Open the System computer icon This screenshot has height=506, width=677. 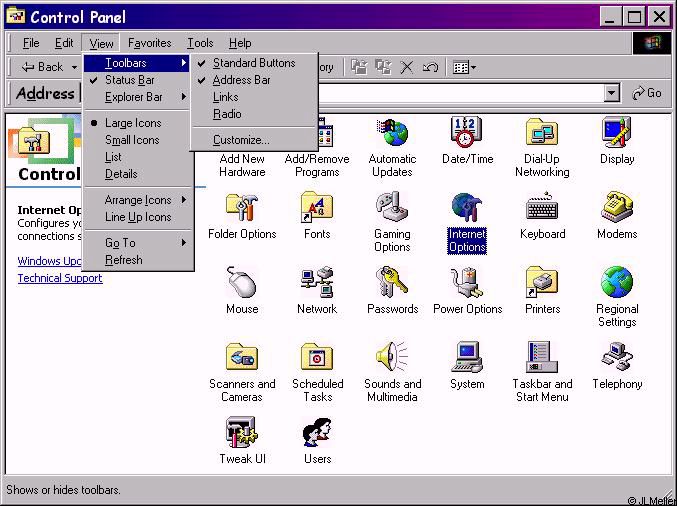(467, 366)
